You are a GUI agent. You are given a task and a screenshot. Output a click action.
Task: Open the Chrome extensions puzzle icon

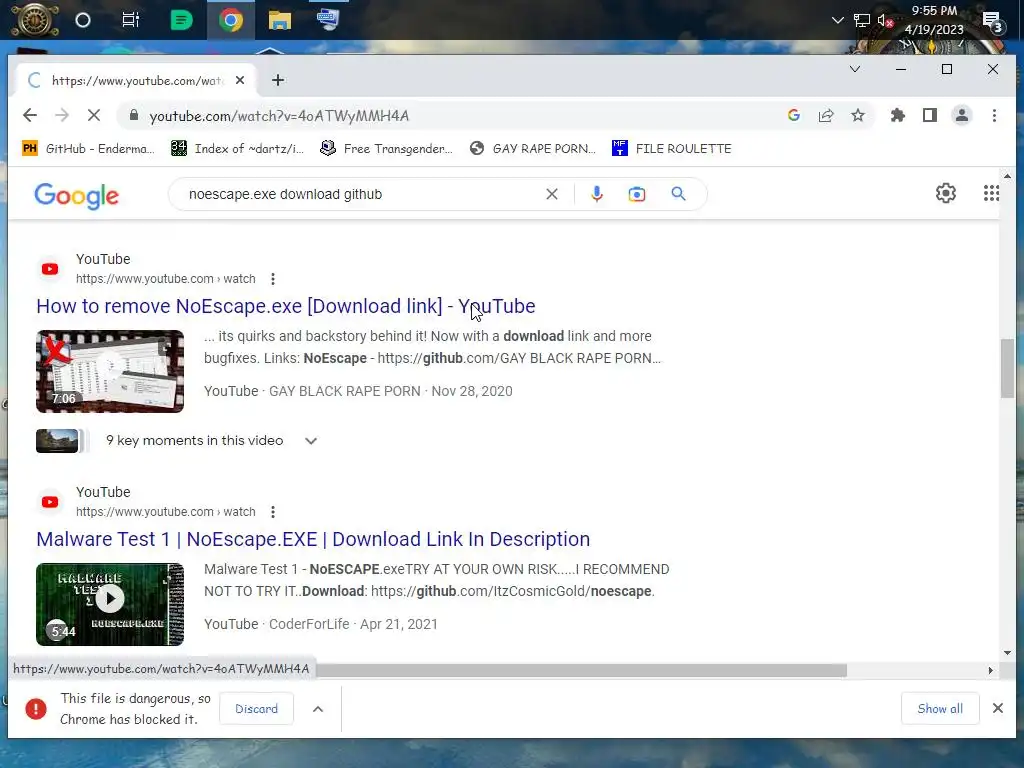pos(898,116)
